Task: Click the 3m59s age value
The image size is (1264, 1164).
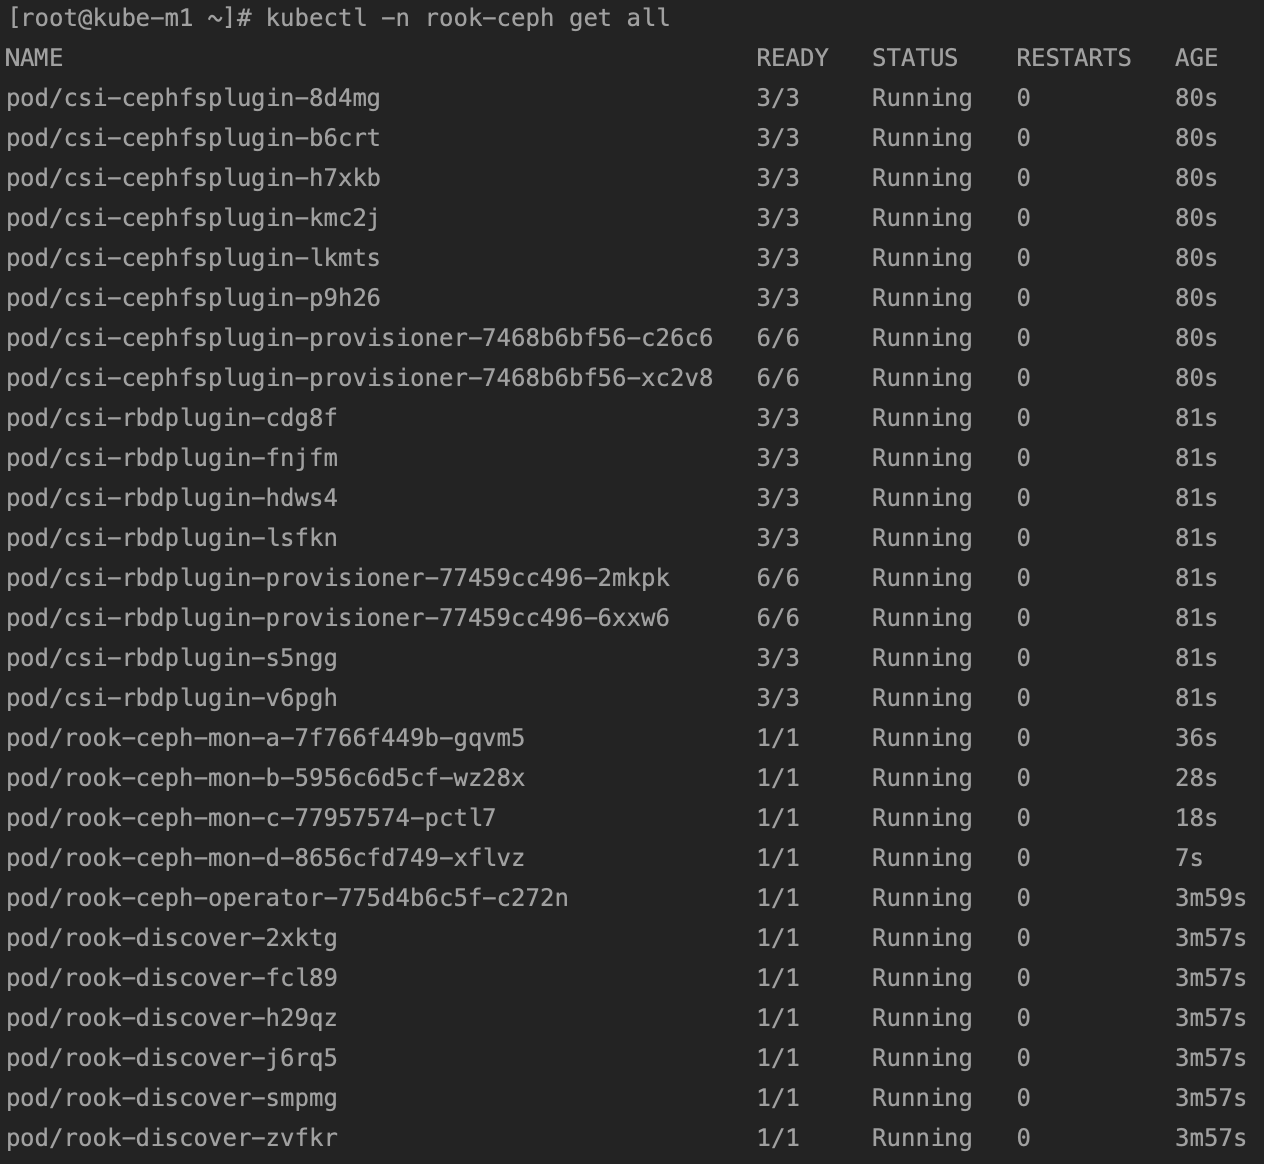Action: tap(1210, 898)
